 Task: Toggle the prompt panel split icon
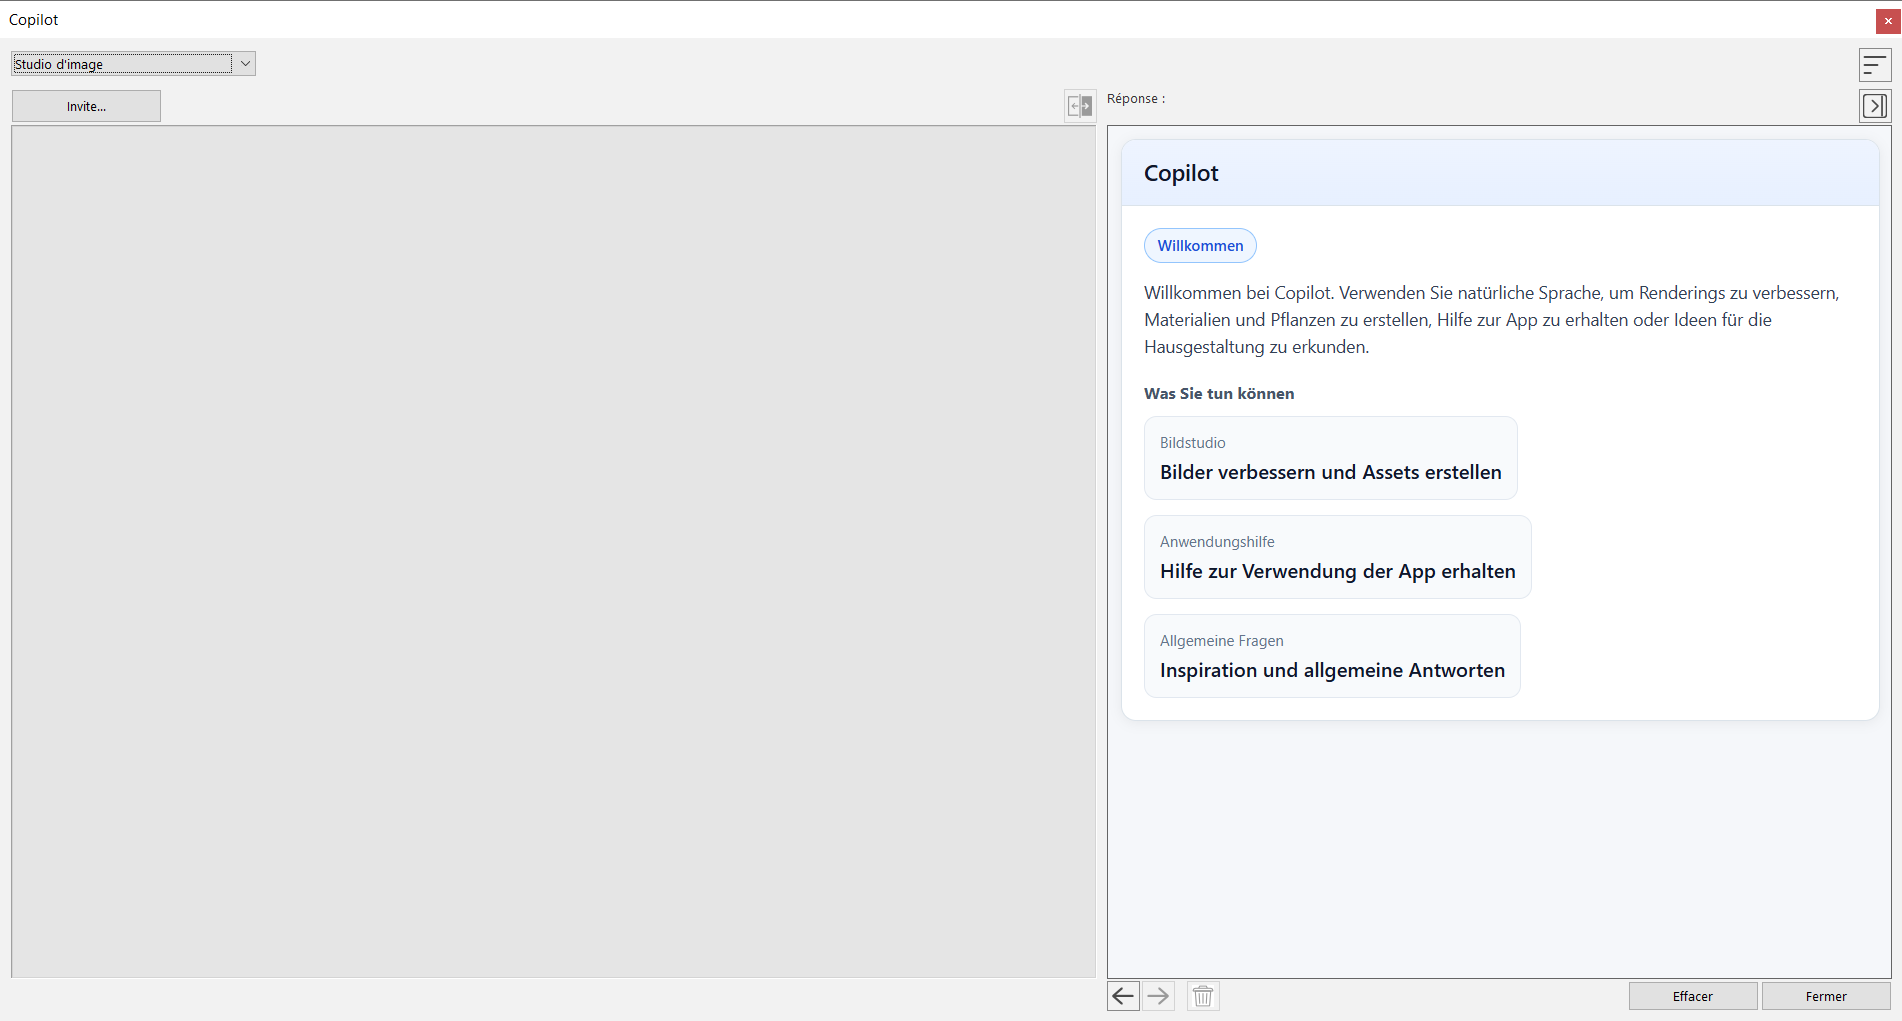[1080, 105]
